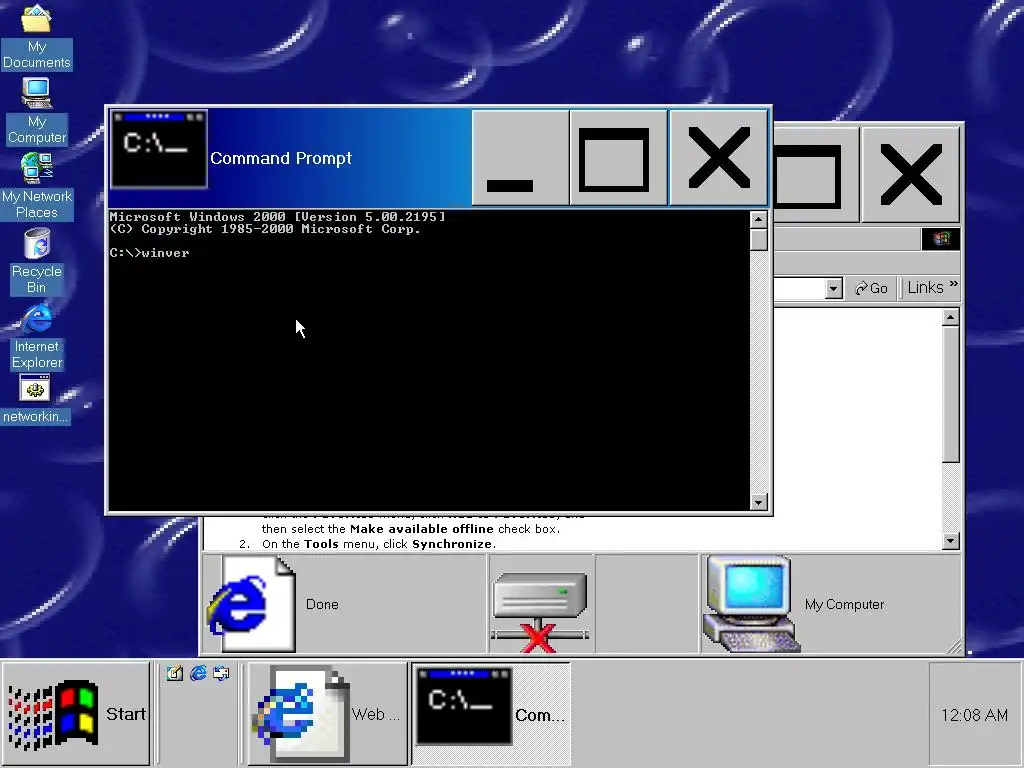The width and height of the screenshot is (1024, 768).
Task: Launch Internet Explorer from Quick Launch
Action: [198, 673]
